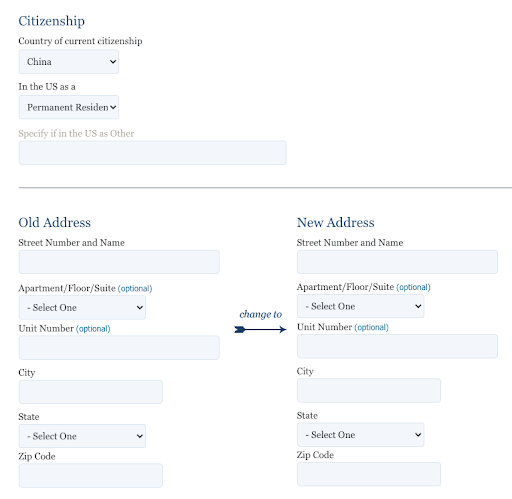The image size is (512, 499).
Task: Open Country of current citizenship dropdown
Action: (69, 62)
